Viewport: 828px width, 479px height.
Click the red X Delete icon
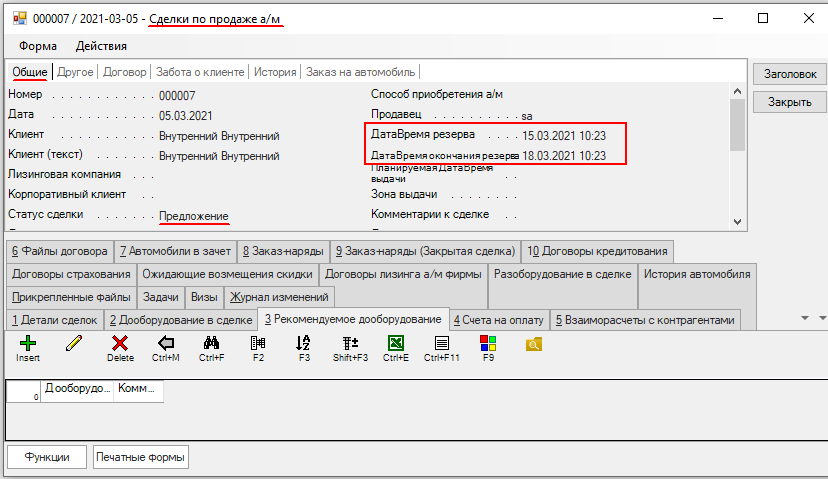click(120, 344)
